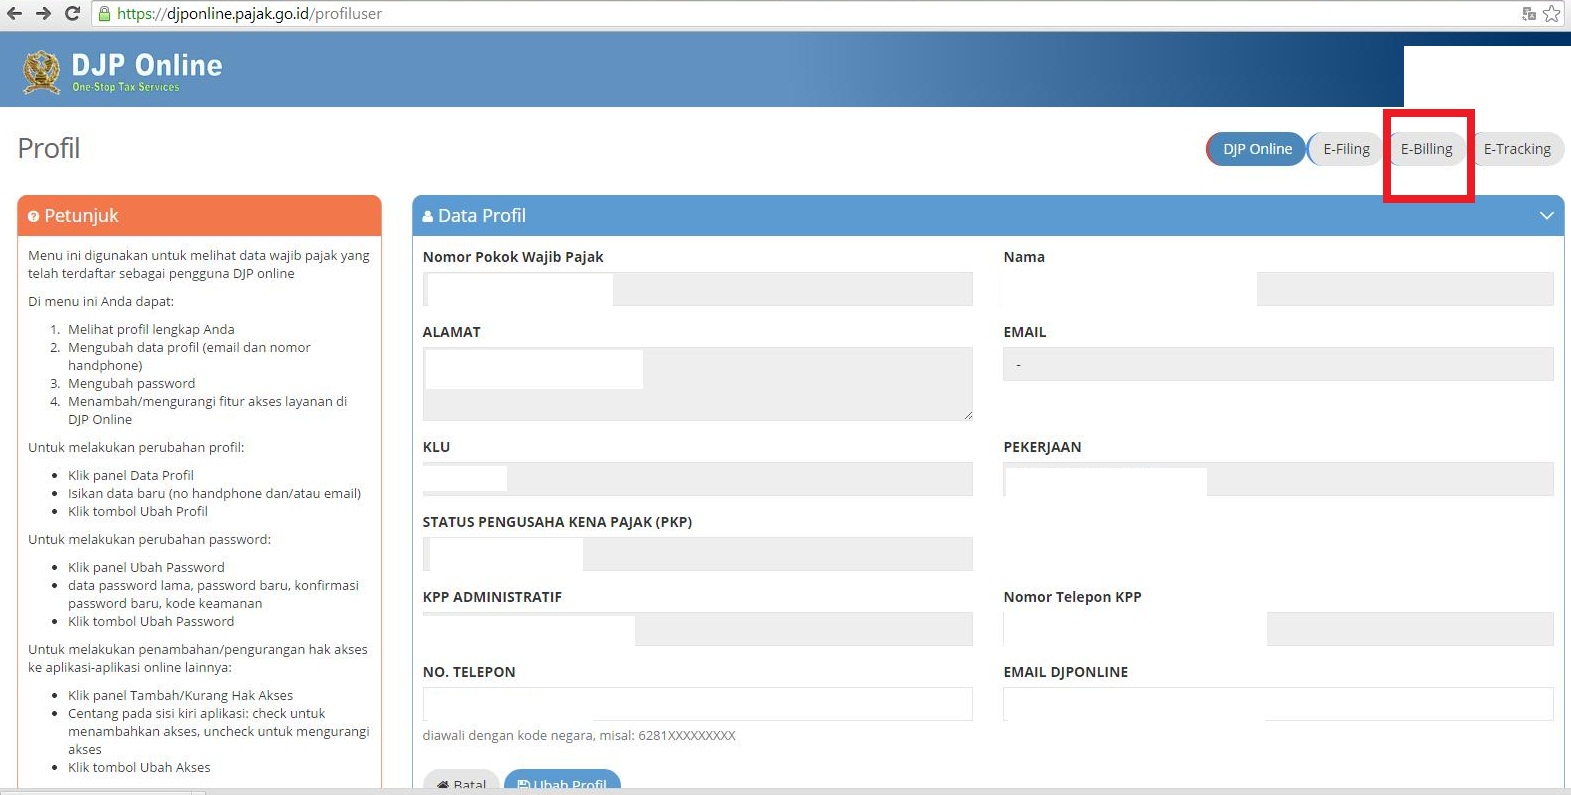
Task: Open the E-Billing tab
Action: [x=1426, y=149]
